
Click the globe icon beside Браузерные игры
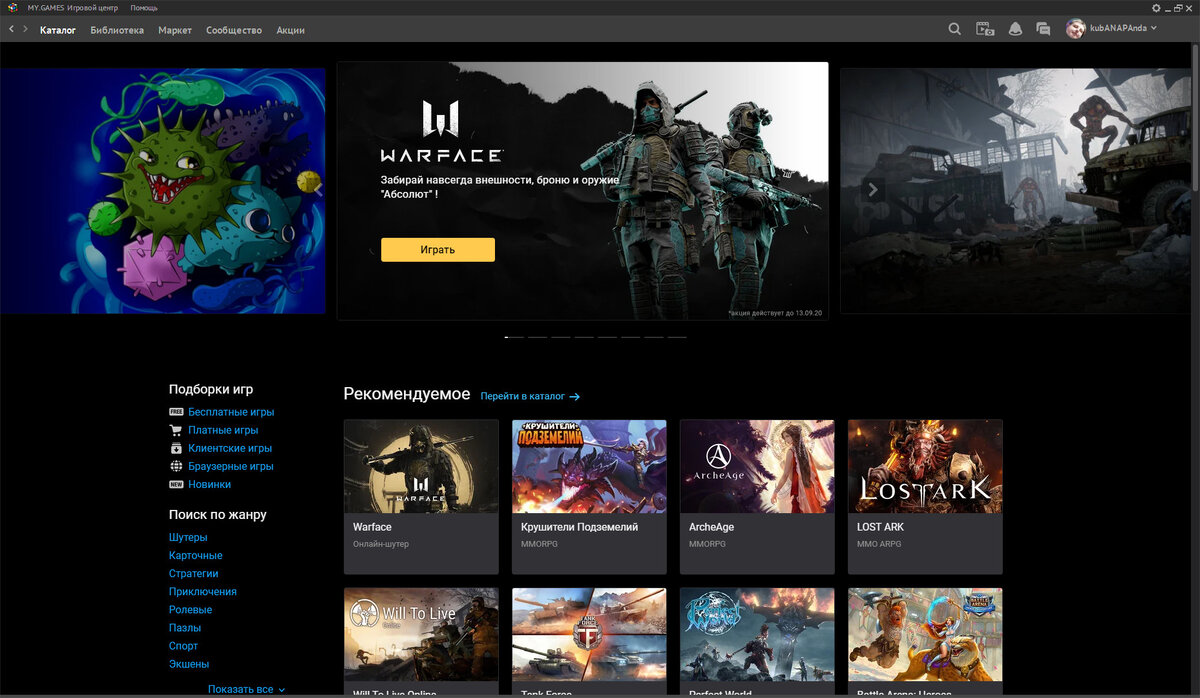(x=176, y=466)
